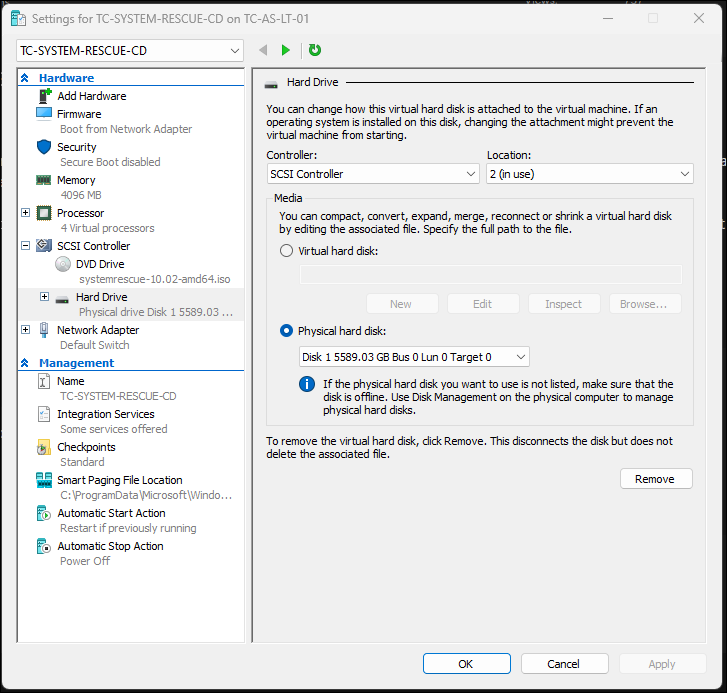The width and height of the screenshot is (727, 693).
Task: Click the Hard Drive icon in tree
Action: pos(62,299)
